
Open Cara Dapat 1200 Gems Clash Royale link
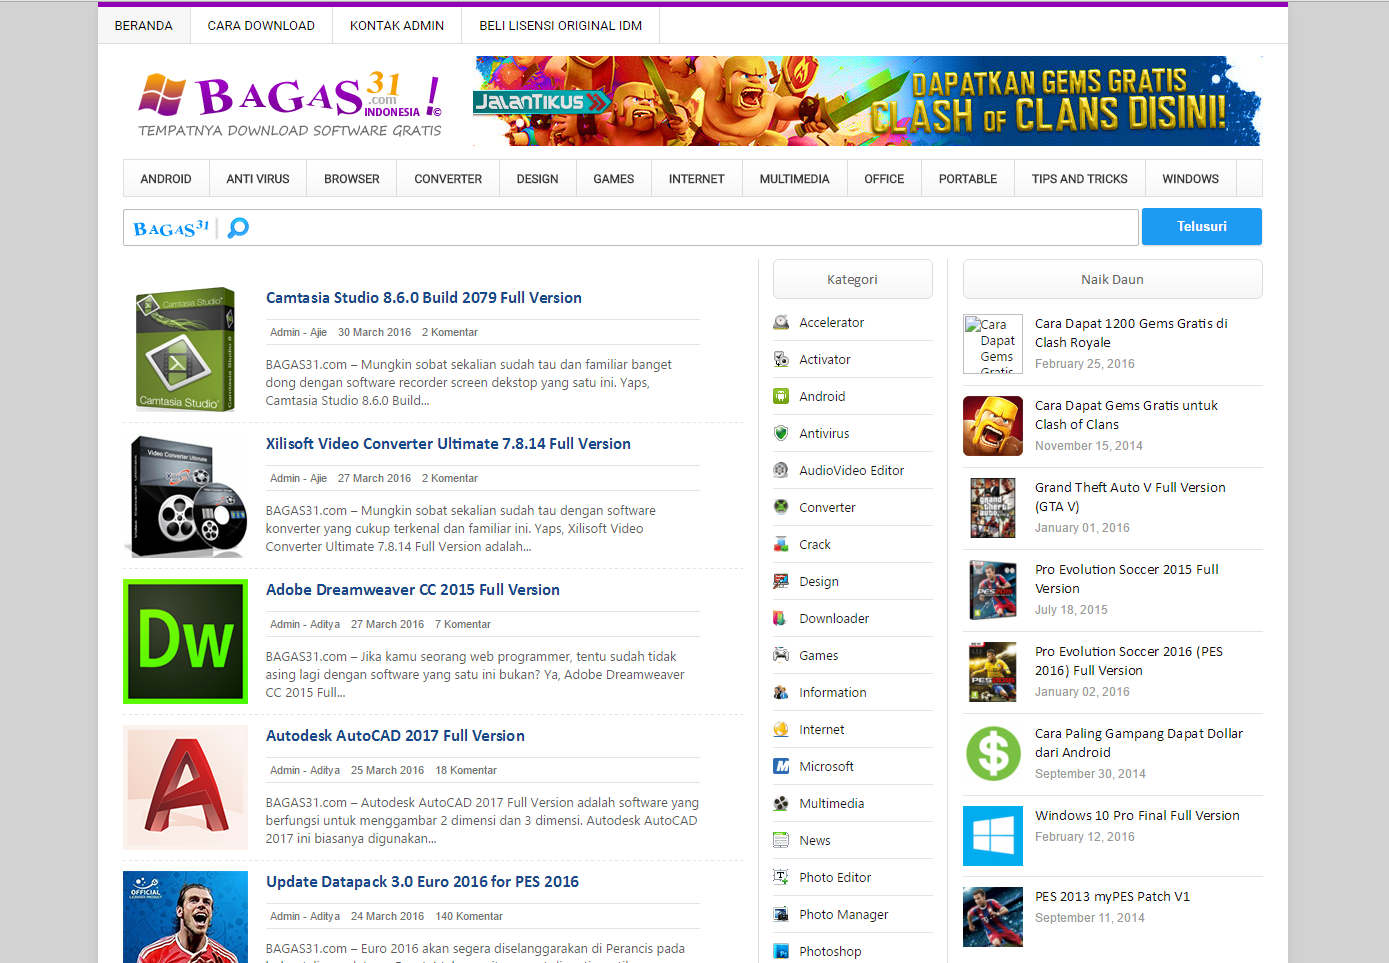(1131, 333)
